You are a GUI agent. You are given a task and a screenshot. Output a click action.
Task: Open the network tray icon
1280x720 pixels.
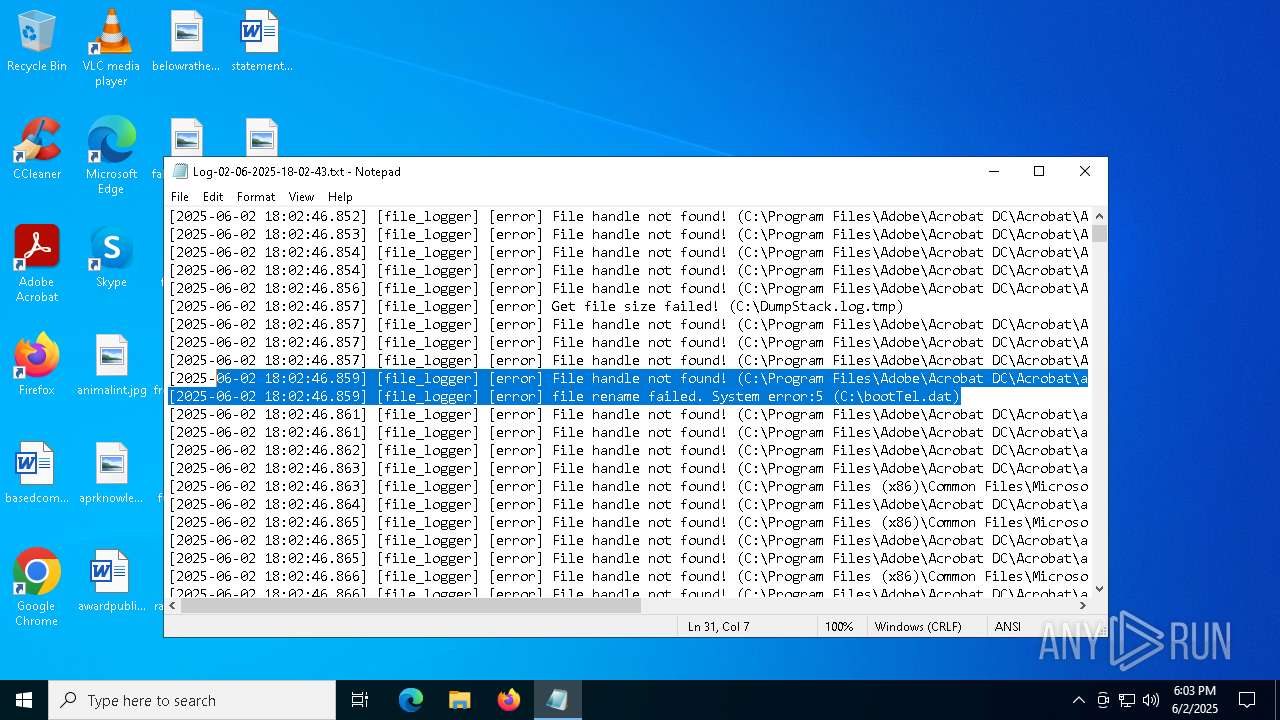pos(1127,700)
